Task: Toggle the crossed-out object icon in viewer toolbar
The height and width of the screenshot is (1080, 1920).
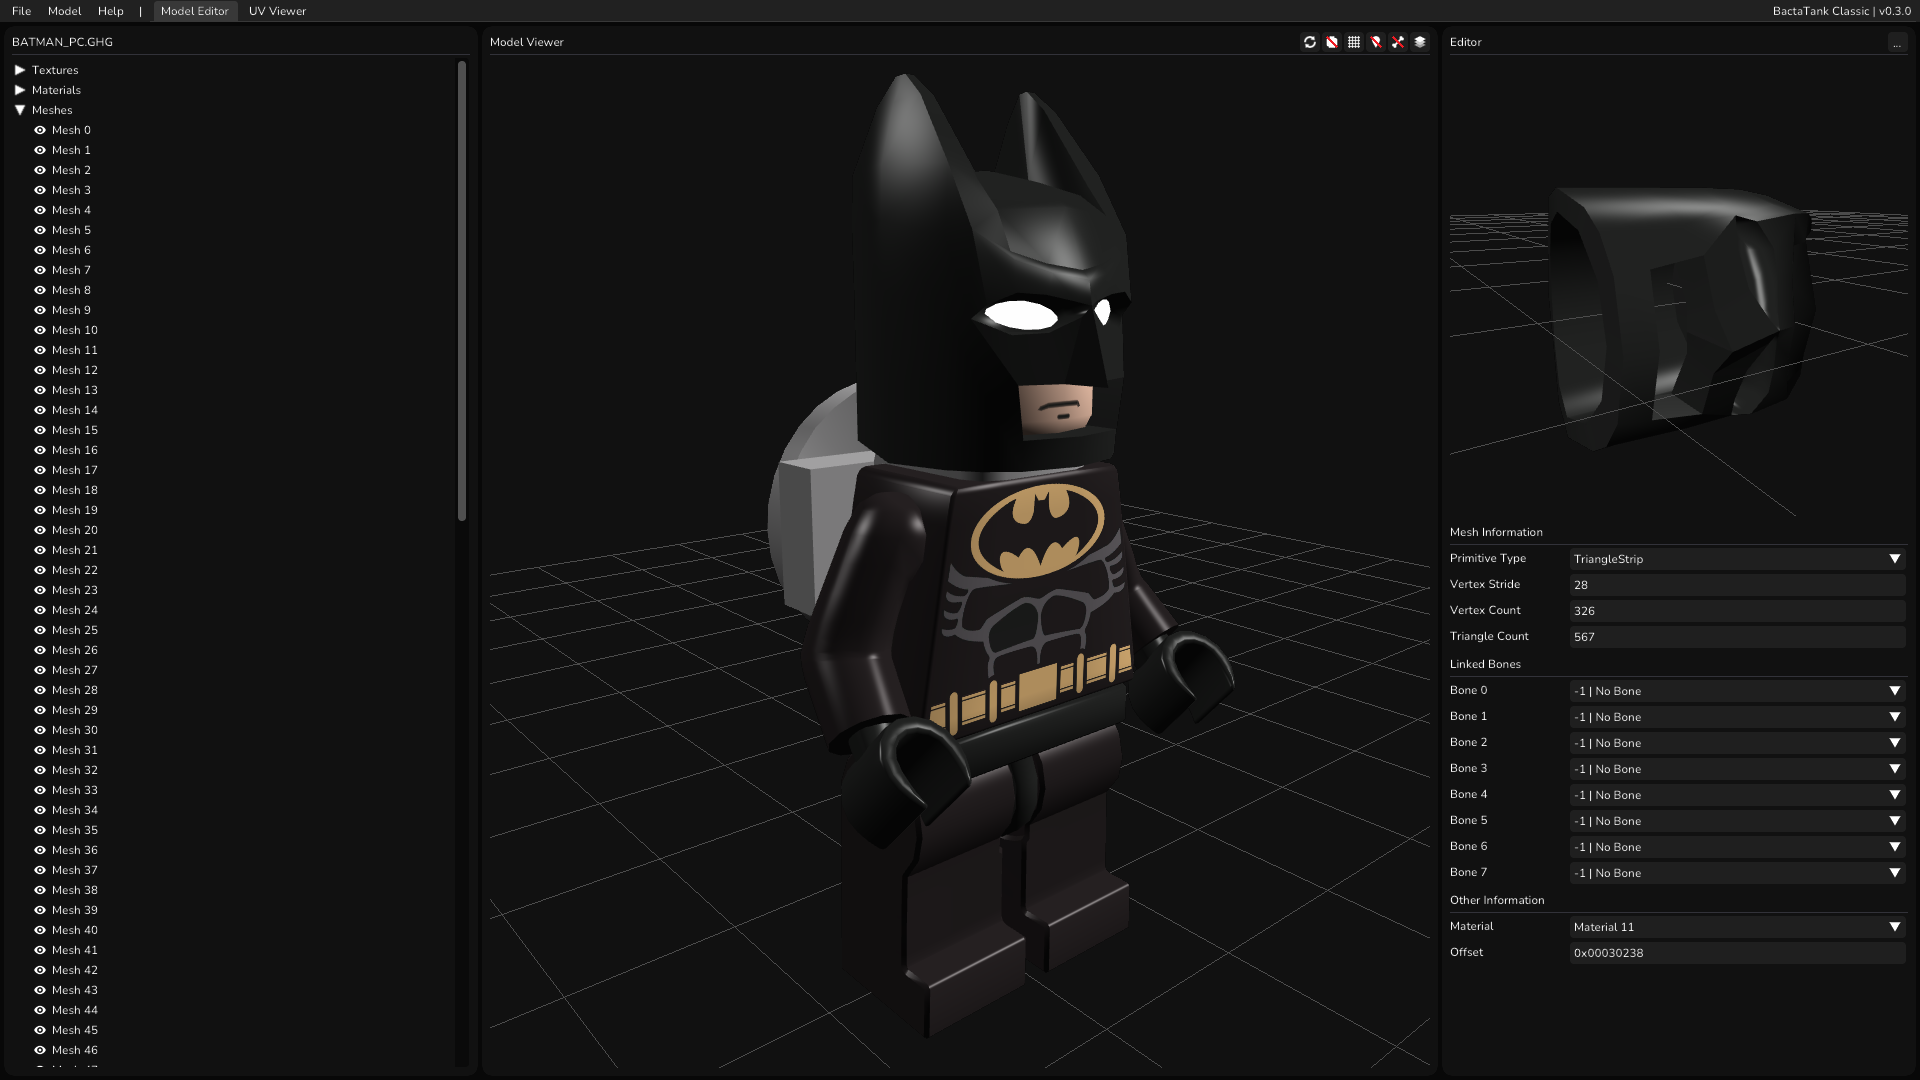Action: pyautogui.click(x=1332, y=42)
